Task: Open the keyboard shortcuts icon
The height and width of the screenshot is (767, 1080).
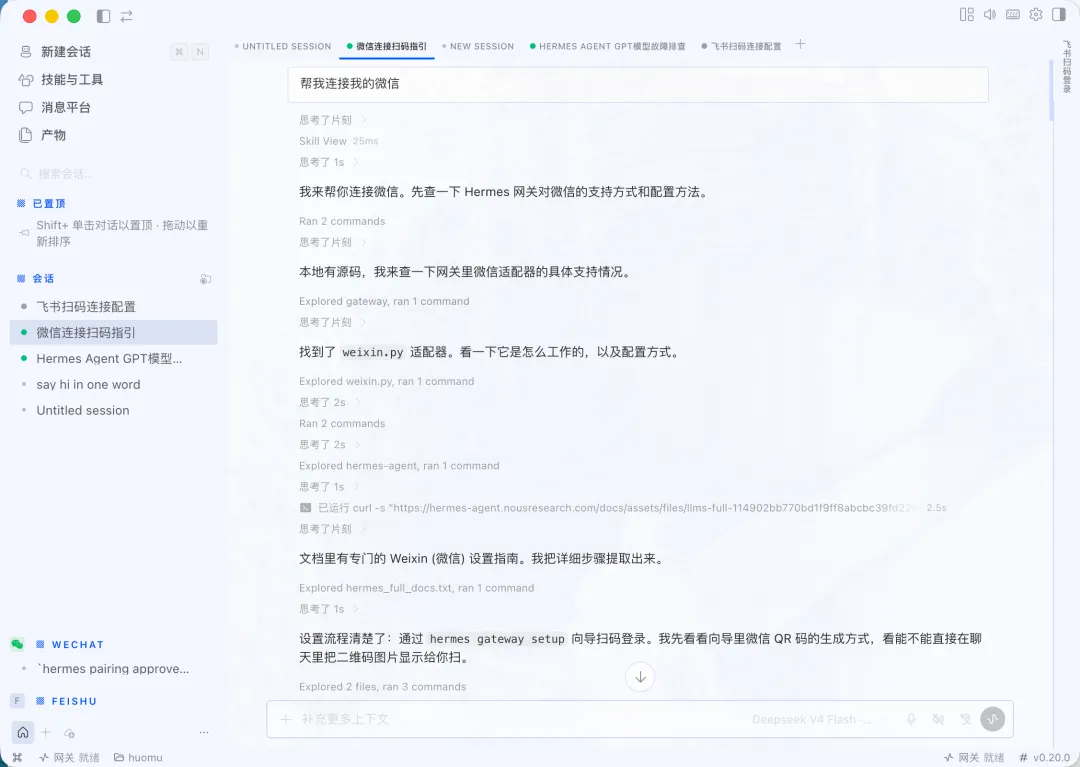Action: (x=1012, y=14)
